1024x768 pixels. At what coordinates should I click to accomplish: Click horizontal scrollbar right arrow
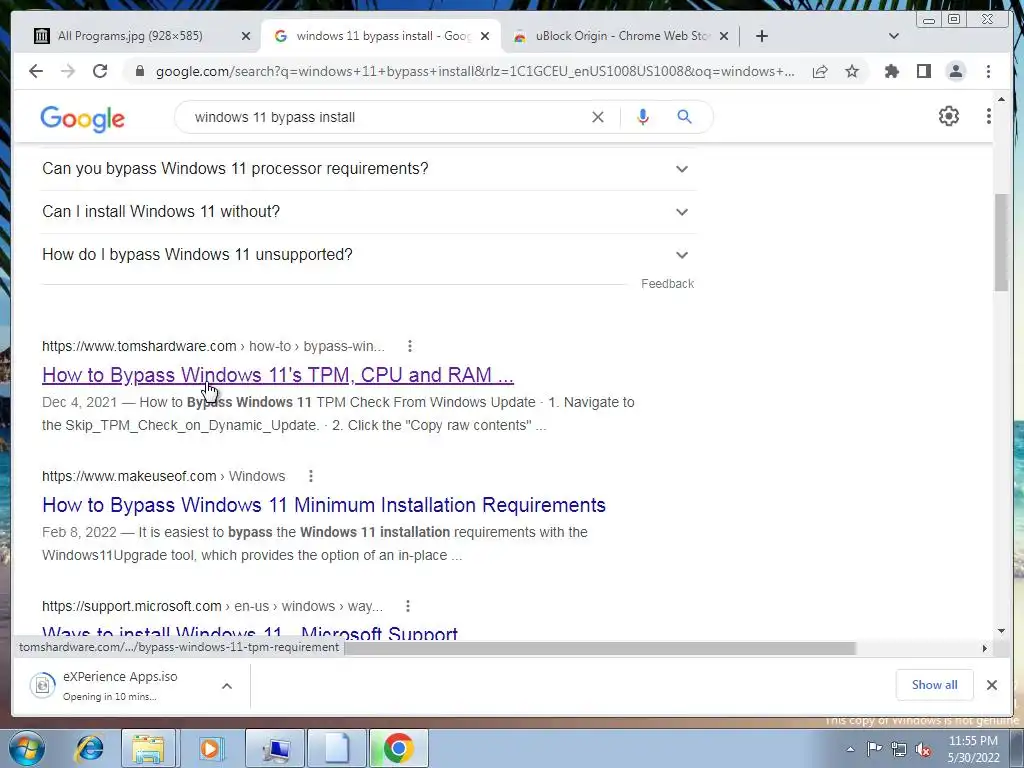click(x=984, y=648)
